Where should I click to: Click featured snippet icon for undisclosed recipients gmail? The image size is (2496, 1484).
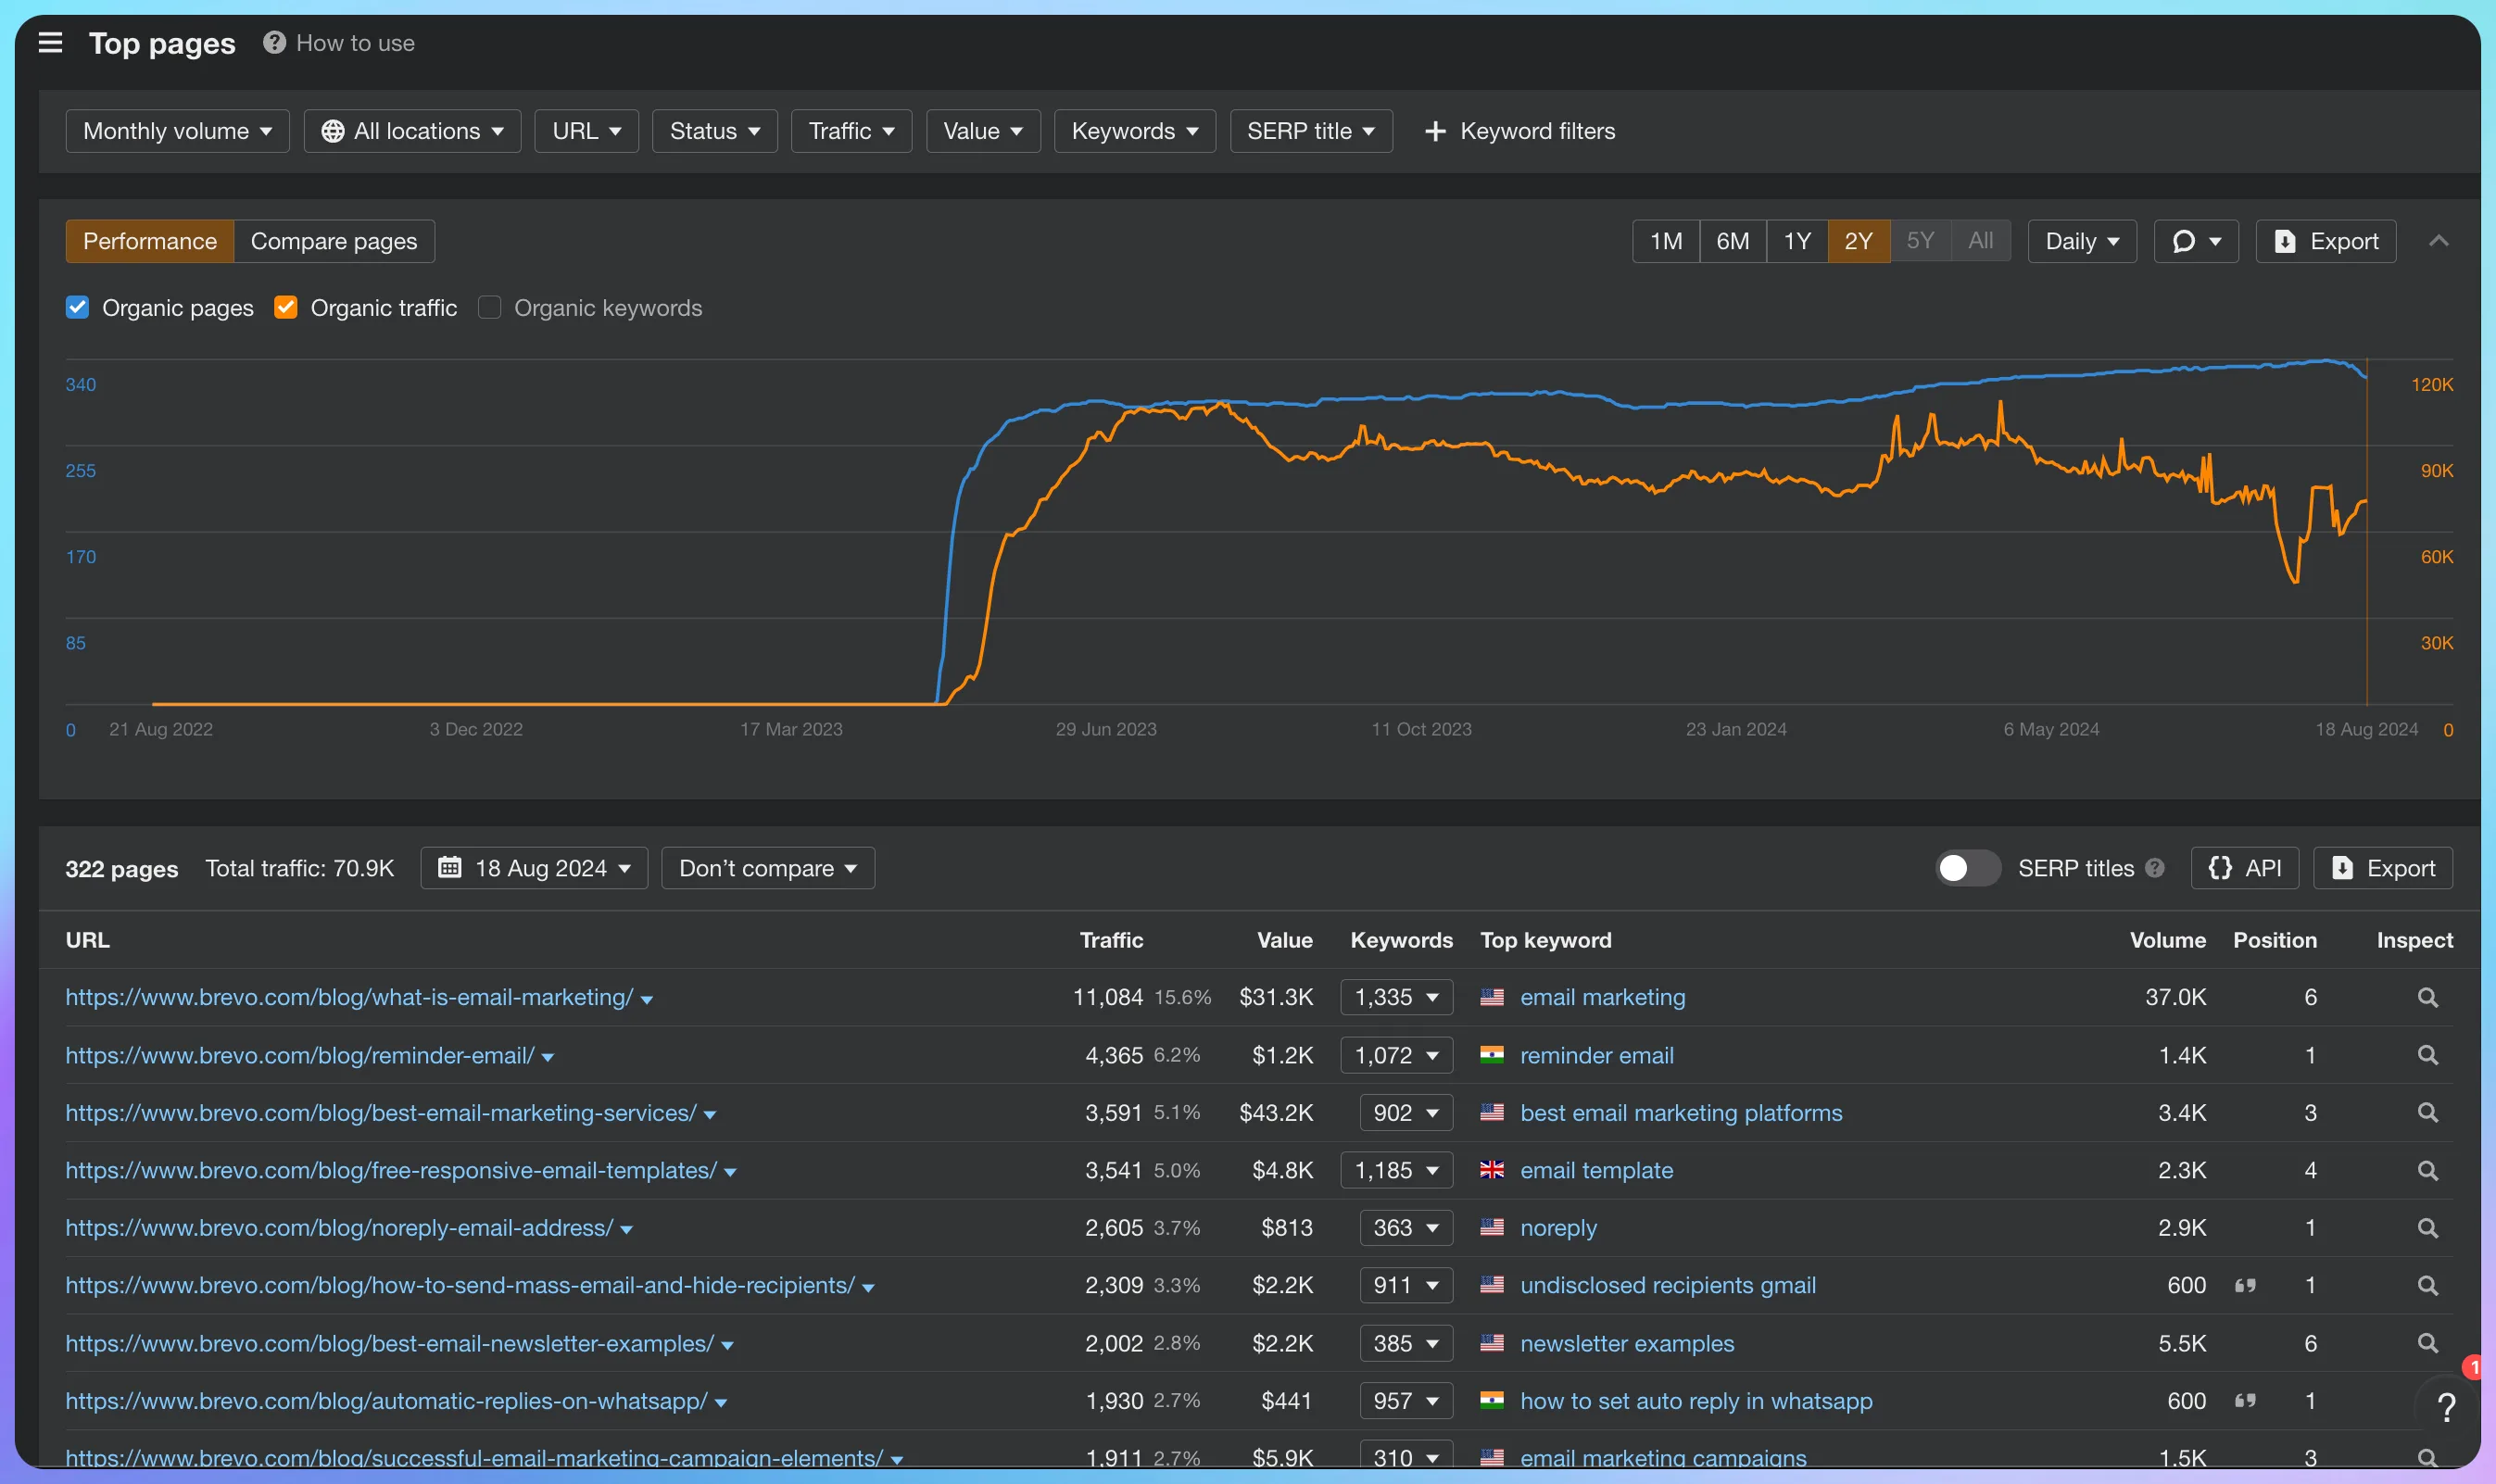click(x=2245, y=1285)
